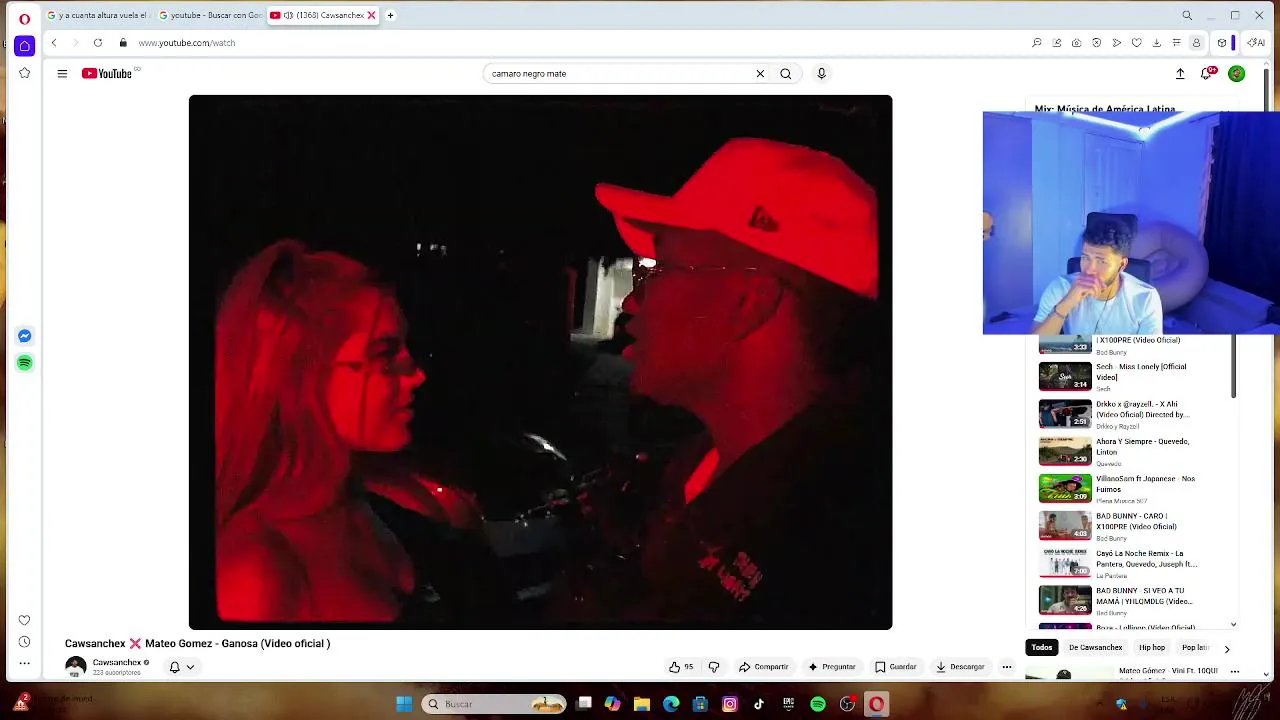Open YouTube notifications bell
This screenshot has width=1280, height=720.
(1208, 73)
